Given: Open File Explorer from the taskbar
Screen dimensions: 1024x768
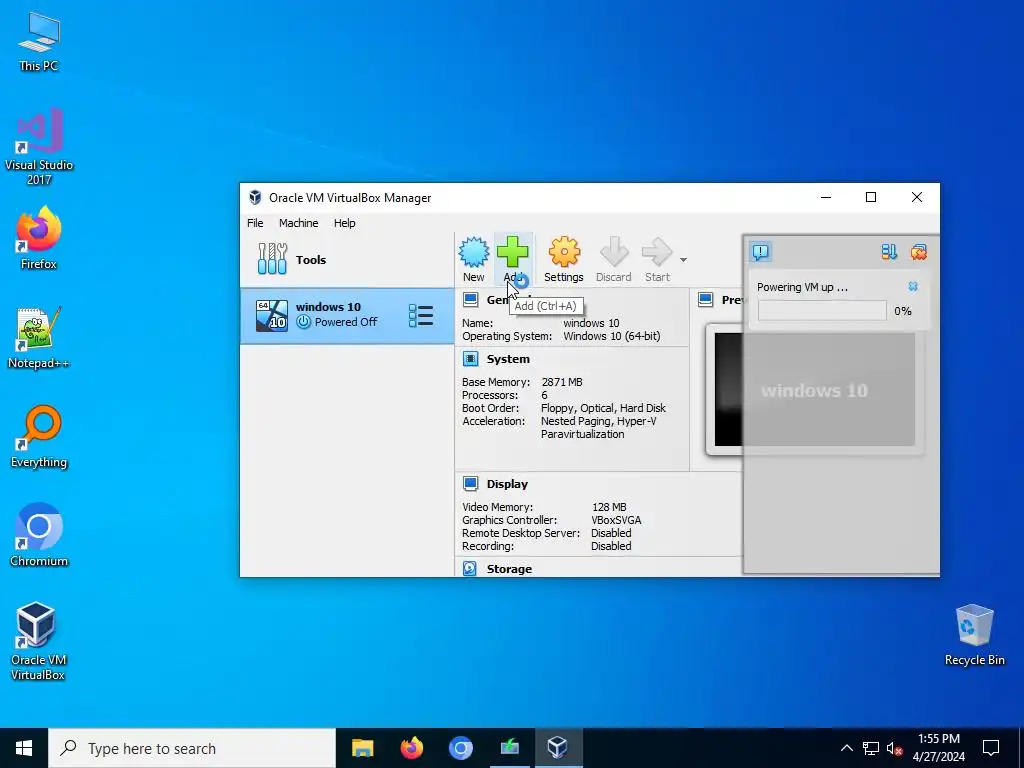Looking at the screenshot, I should click(x=362, y=748).
